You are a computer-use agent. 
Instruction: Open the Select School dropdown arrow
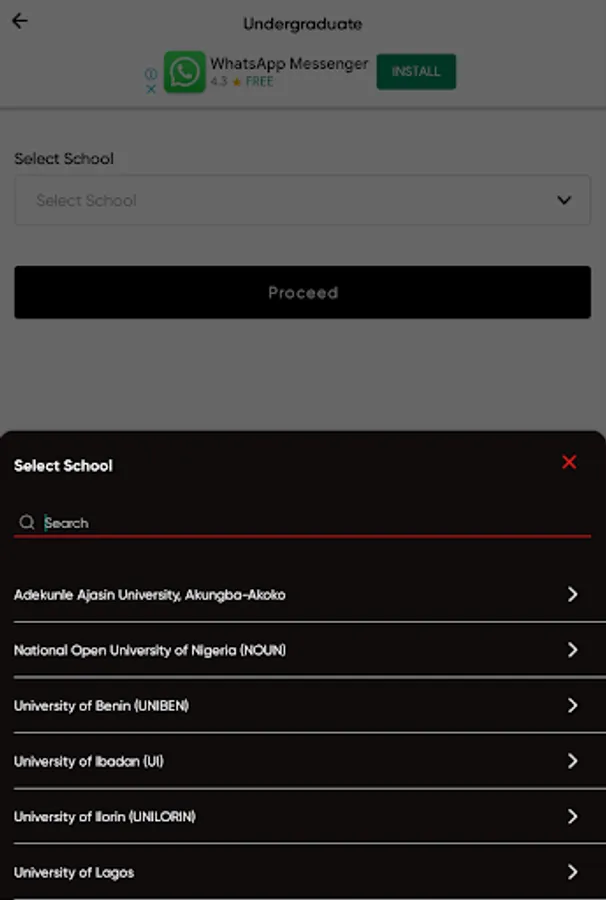point(564,200)
